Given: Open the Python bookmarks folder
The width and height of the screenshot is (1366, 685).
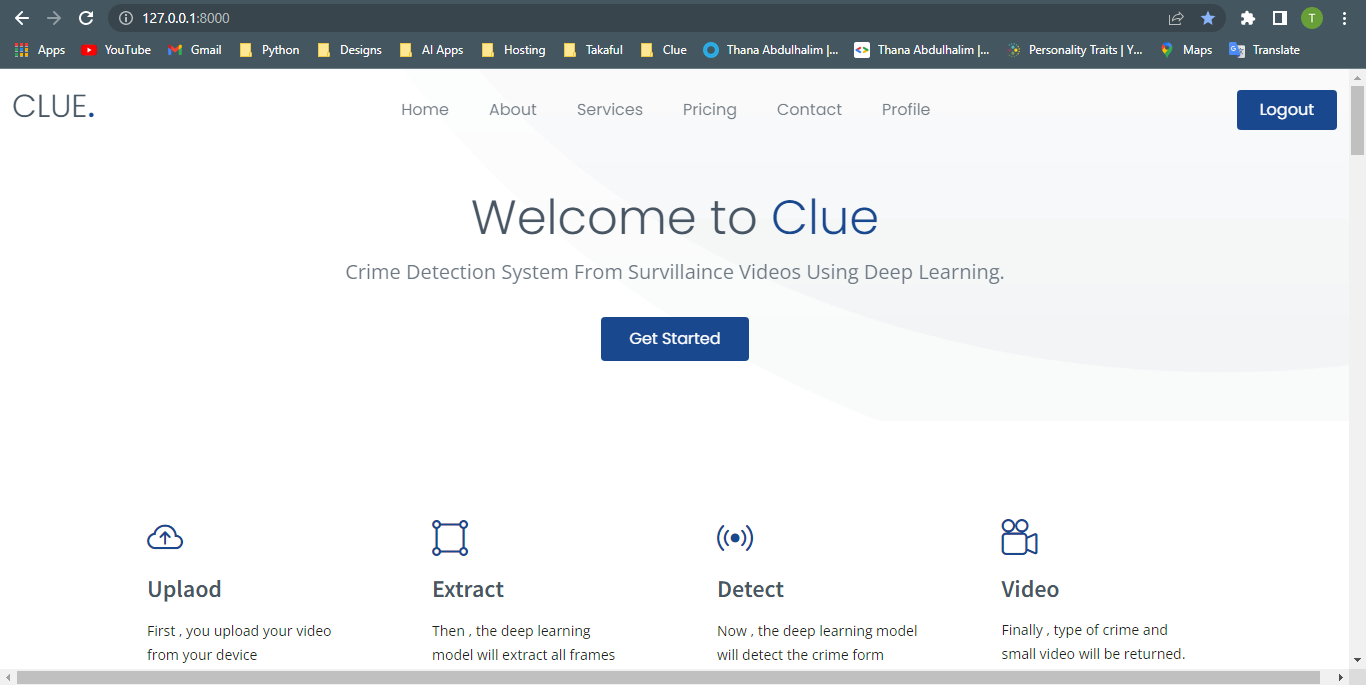Looking at the screenshot, I should [270, 50].
